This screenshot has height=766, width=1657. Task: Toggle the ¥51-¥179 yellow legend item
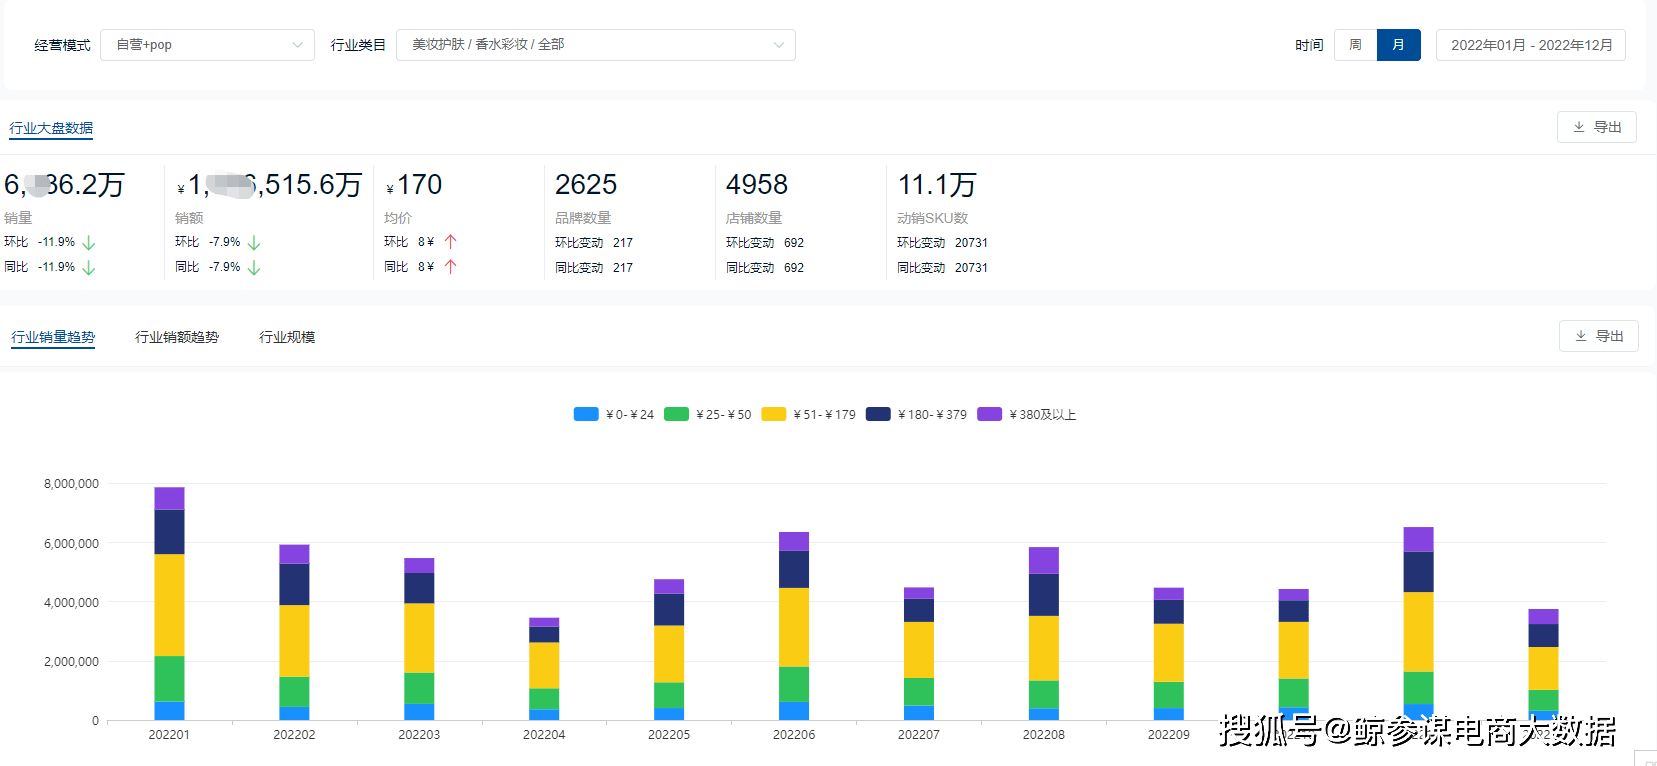point(808,414)
